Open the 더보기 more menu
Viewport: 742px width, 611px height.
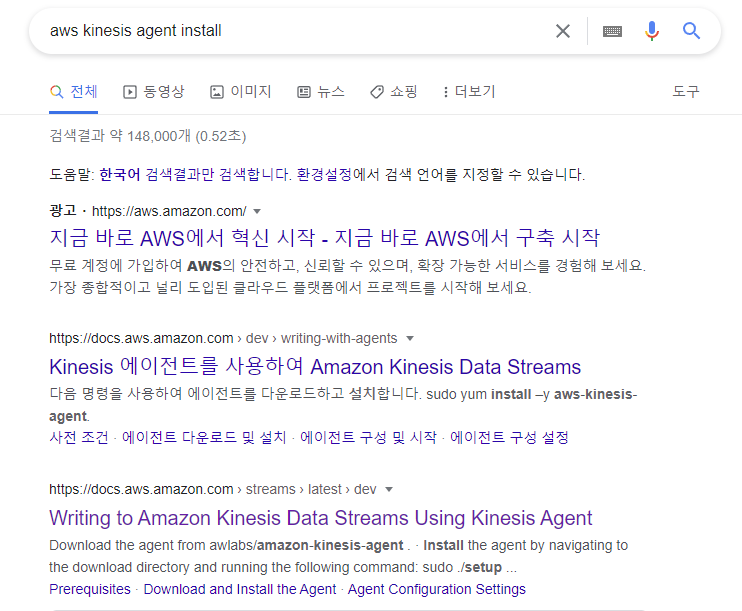pyautogui.click(x=469, y=91)
